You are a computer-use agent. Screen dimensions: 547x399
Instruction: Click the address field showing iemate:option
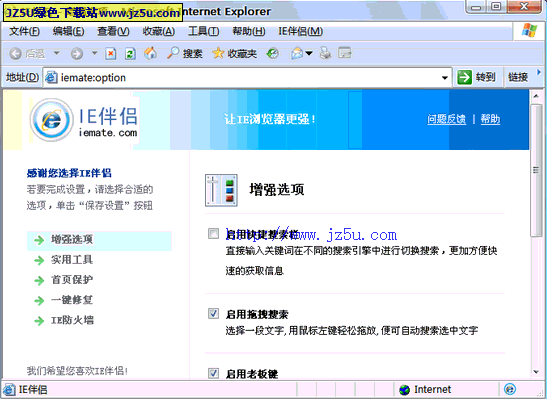[x=248, y=77]
